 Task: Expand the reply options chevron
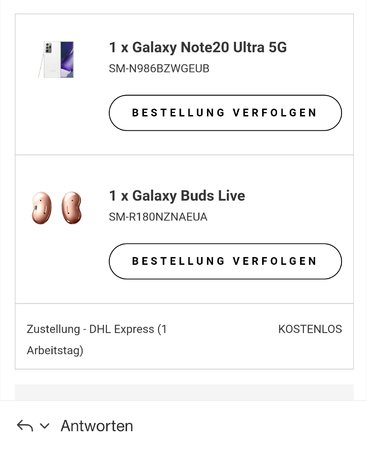click(45, 426)
